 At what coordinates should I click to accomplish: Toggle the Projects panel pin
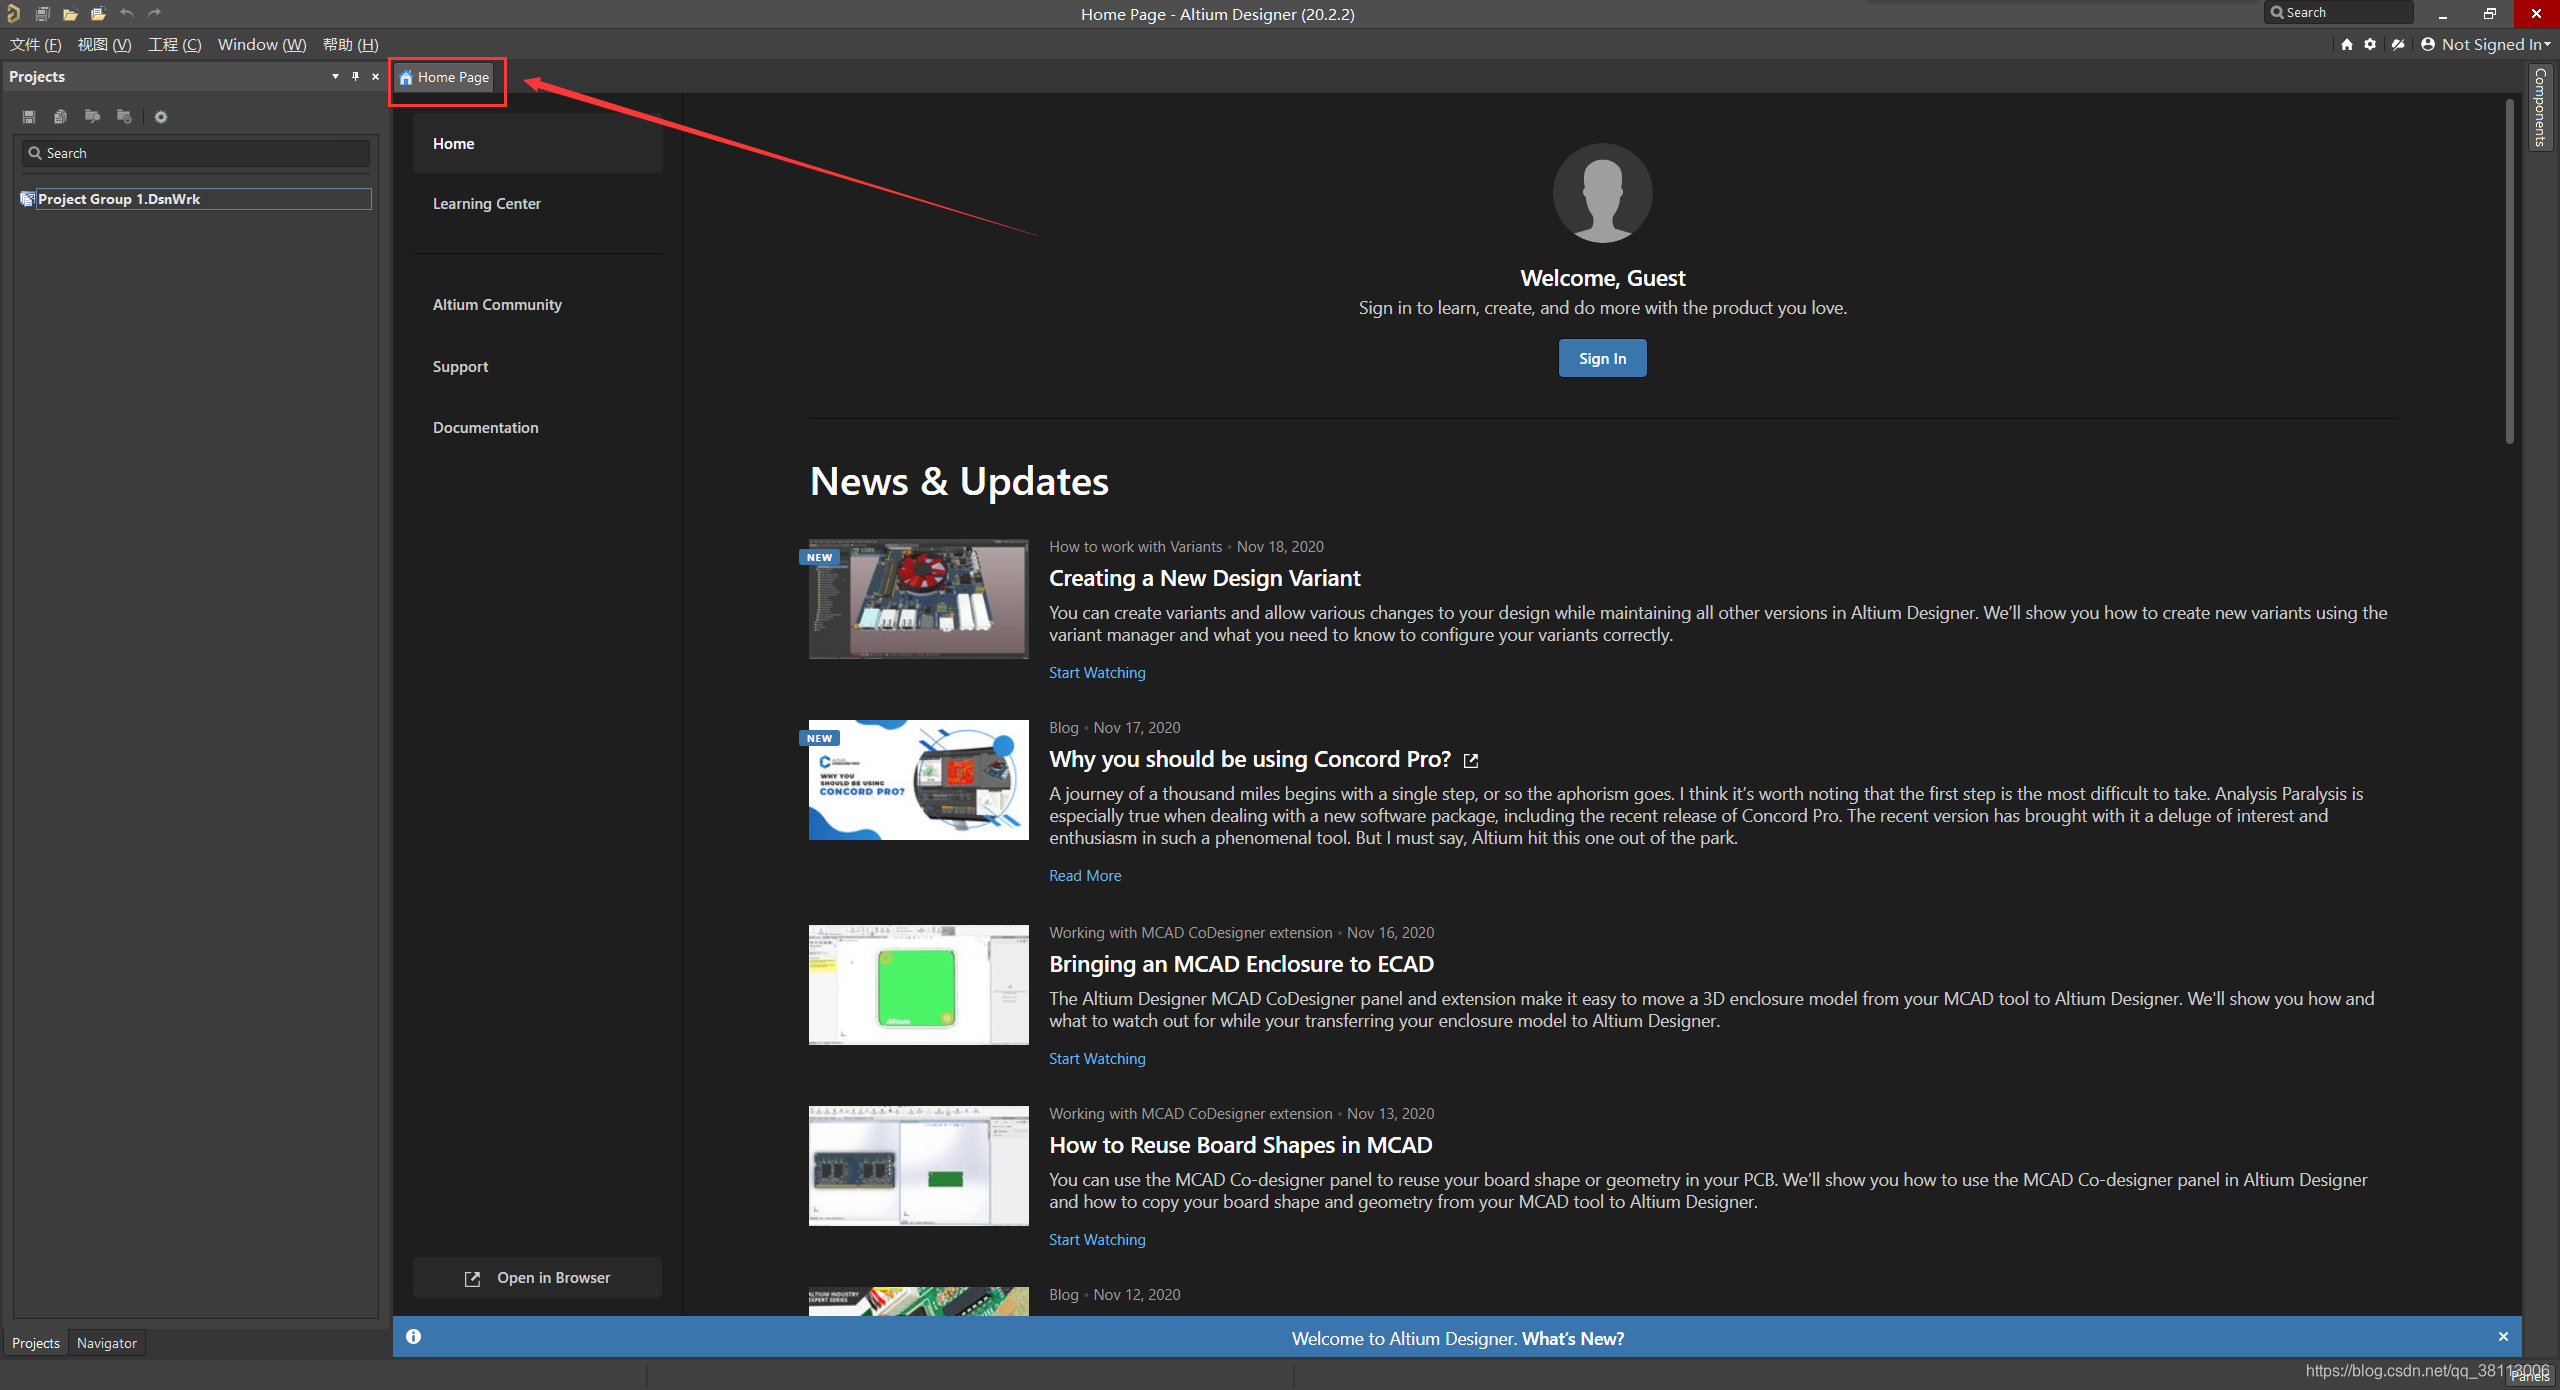coord(354,77)
